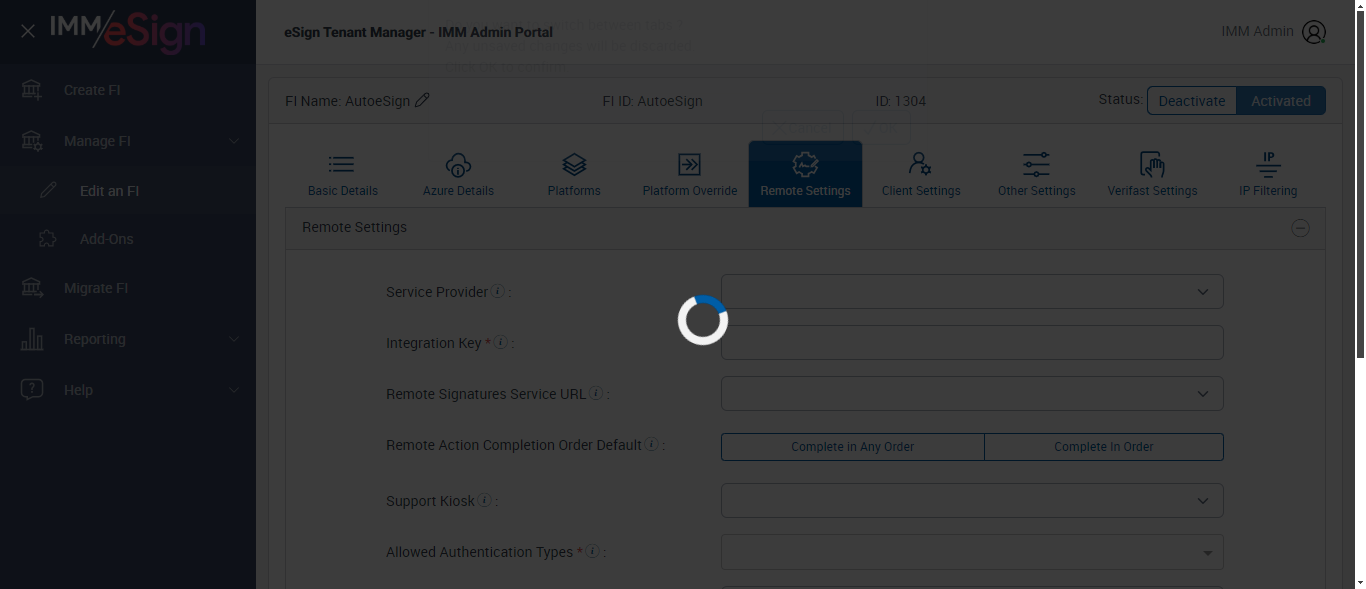
Task: Switch to the Basic Details tab label
Action: point(343,191)
